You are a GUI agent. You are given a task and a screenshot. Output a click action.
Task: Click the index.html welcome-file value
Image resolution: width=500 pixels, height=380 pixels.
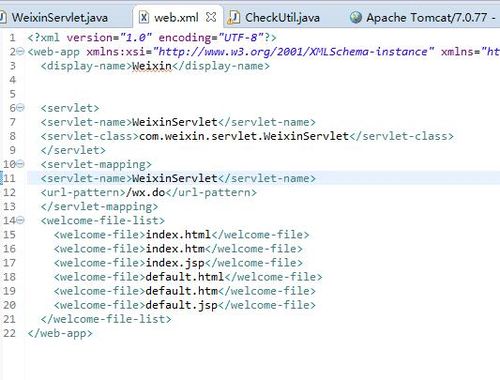click(178, 234)
